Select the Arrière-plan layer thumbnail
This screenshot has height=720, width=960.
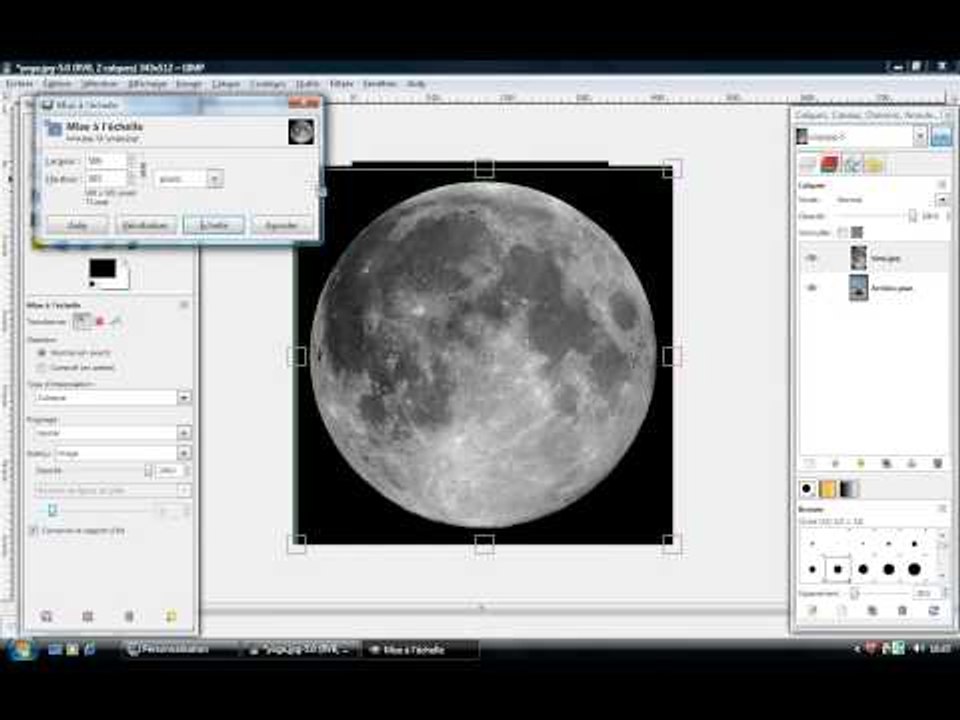[x=858, y=287]
